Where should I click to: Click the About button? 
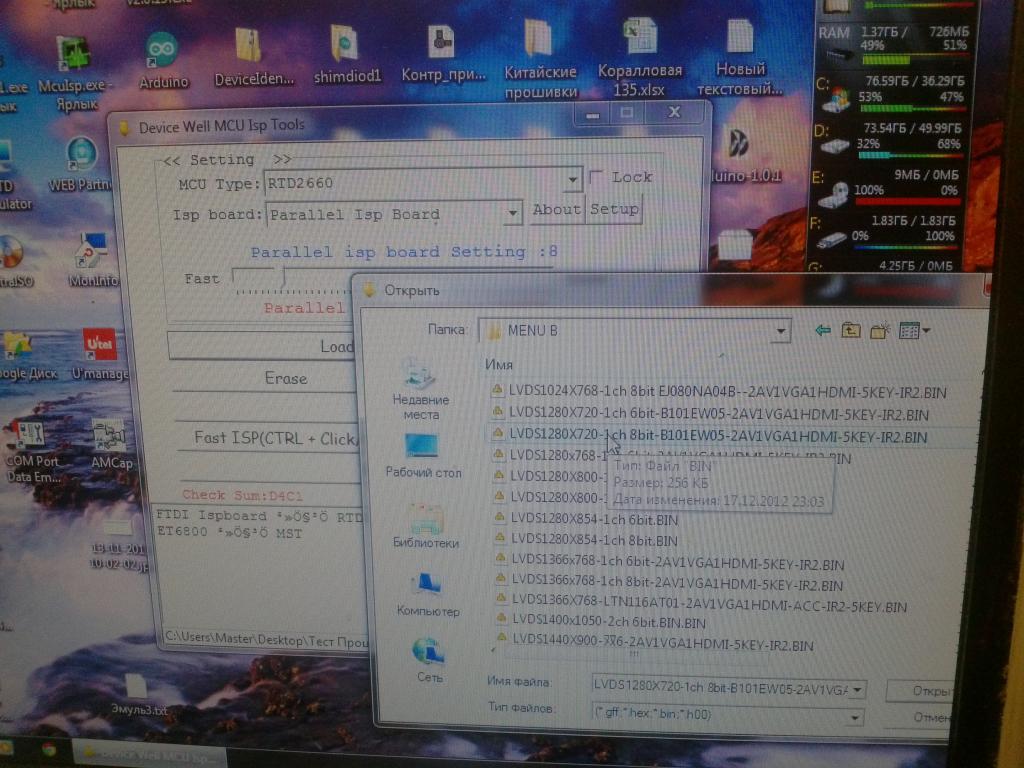pyautogui.click(x=556, y=210)
